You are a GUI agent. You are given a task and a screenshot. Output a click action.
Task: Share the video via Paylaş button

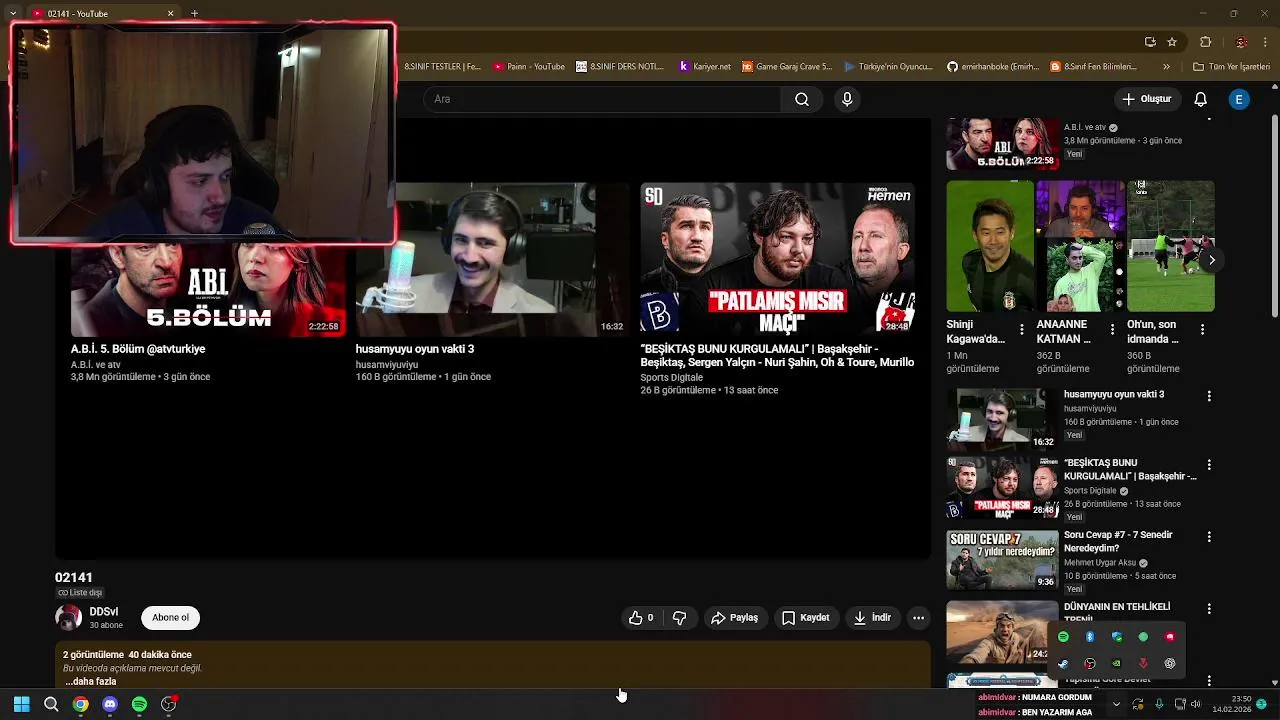(735, 618)
